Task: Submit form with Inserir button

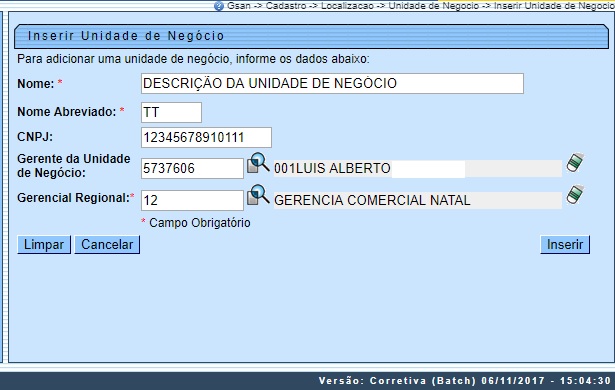Action: click(565, 244)
